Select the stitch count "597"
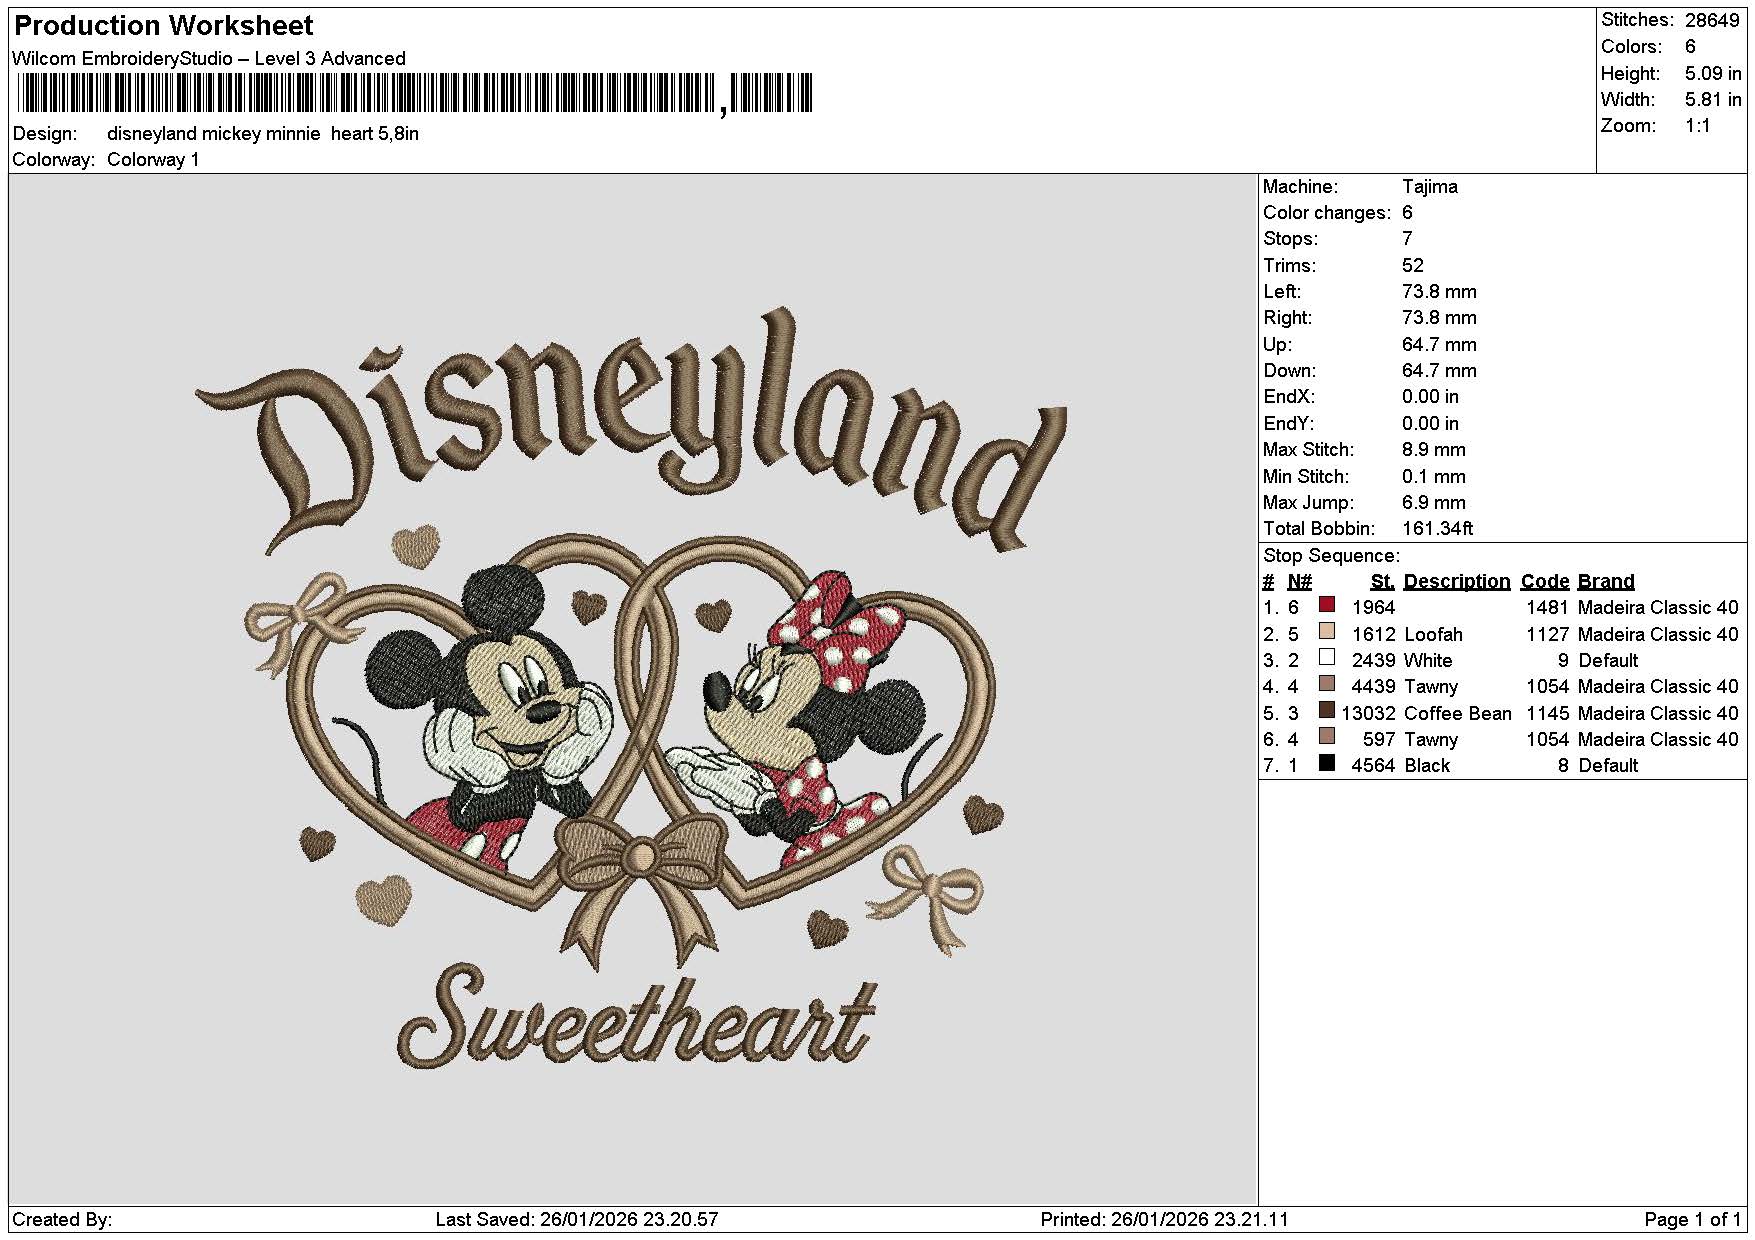The height and width of the screenshot is (1240, 1755). click(x=1379, y=740)
